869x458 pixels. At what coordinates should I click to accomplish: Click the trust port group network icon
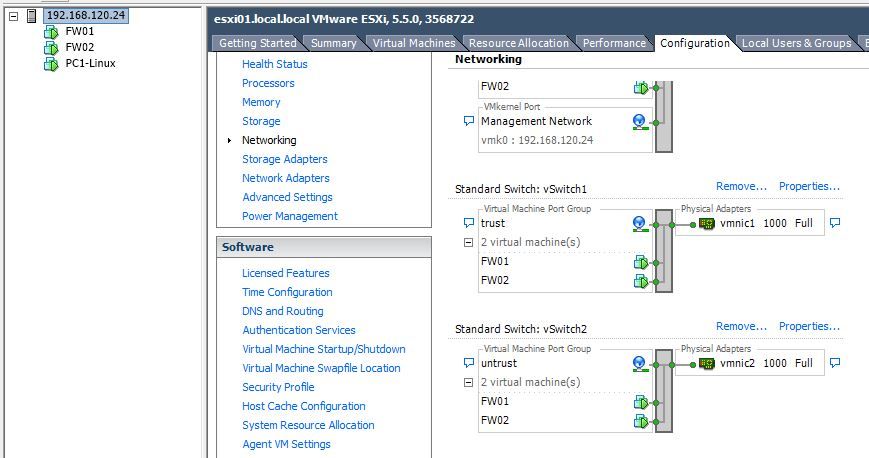point(639,223)
